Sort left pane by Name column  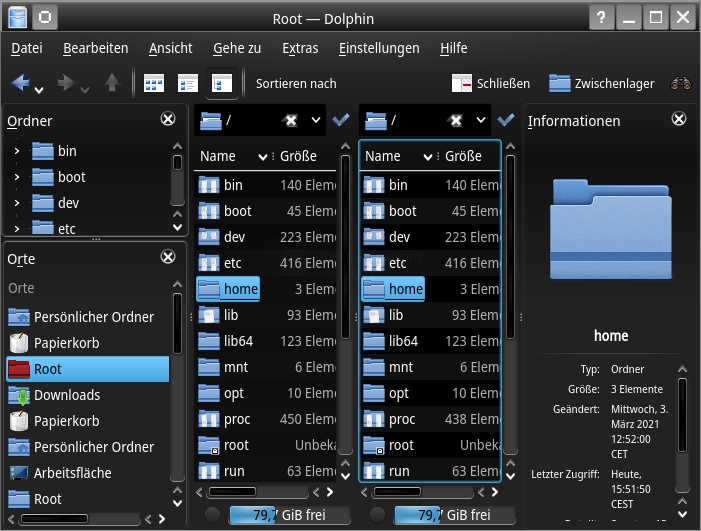click(x=233, y=156)
